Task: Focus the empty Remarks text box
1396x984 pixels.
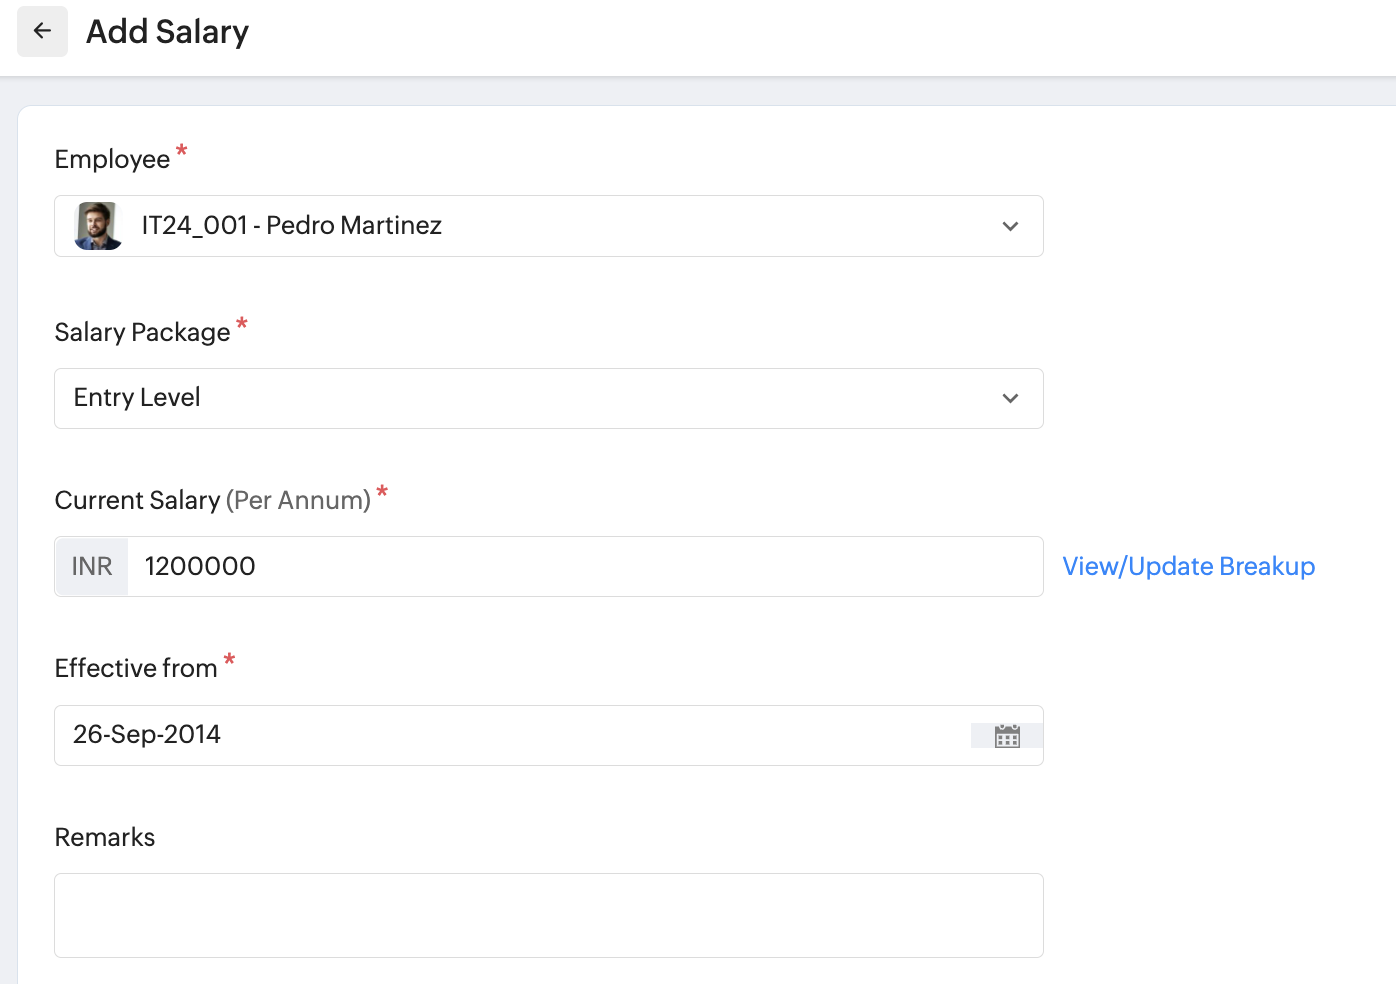Action: coord(548,915)
